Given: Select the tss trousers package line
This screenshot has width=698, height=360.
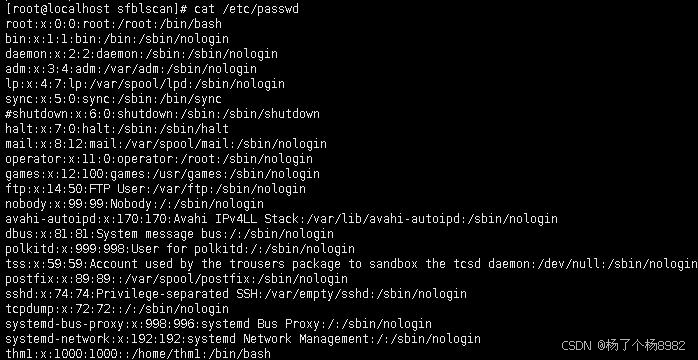Looking at the screenshot, I should tap(351, 264).
